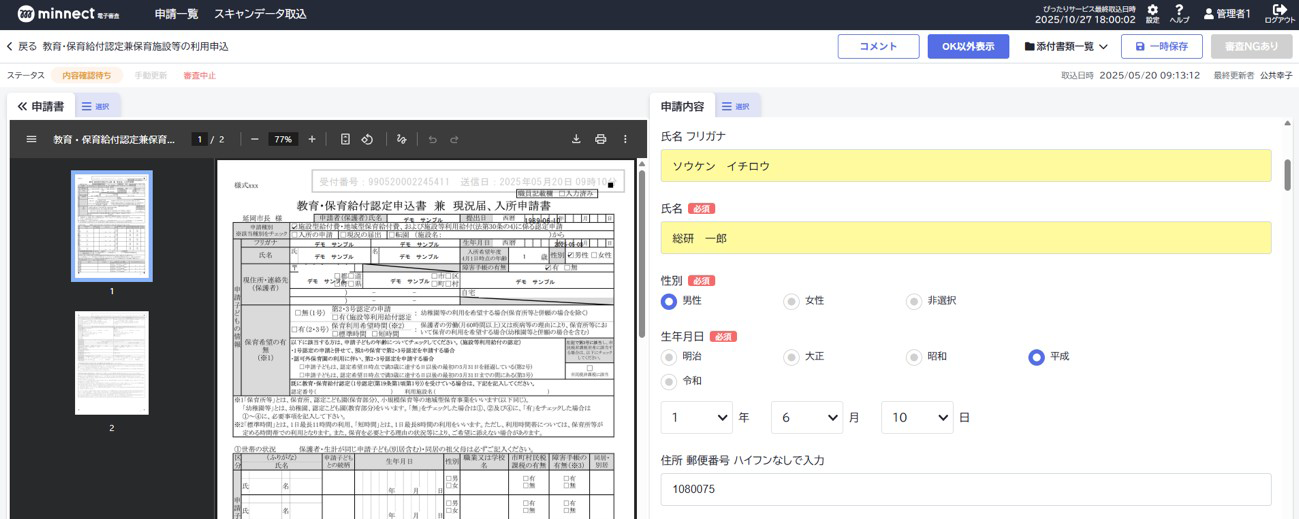Expand the 添付書類一覧 dropdown
The width and height of the screenshot is (1299, 519).
pos(1066,47)
